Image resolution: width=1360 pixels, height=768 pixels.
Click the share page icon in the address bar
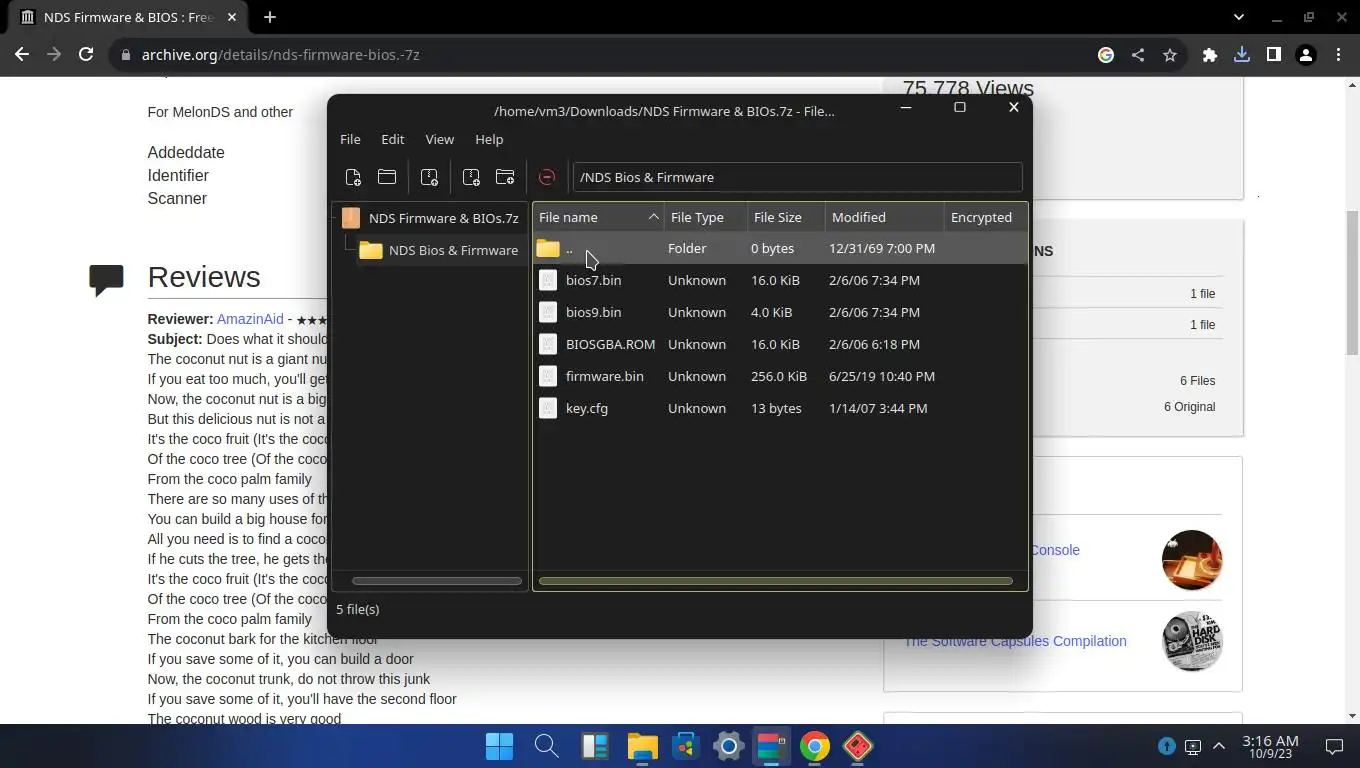pyautogui.click(x=1138, y=55)
